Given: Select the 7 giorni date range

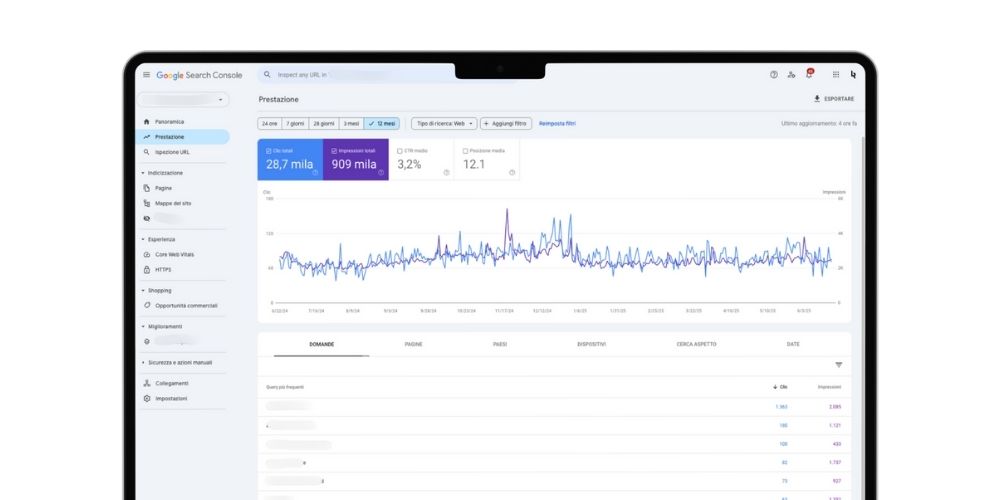Looking at the screenshot, I should pos(295,124).
